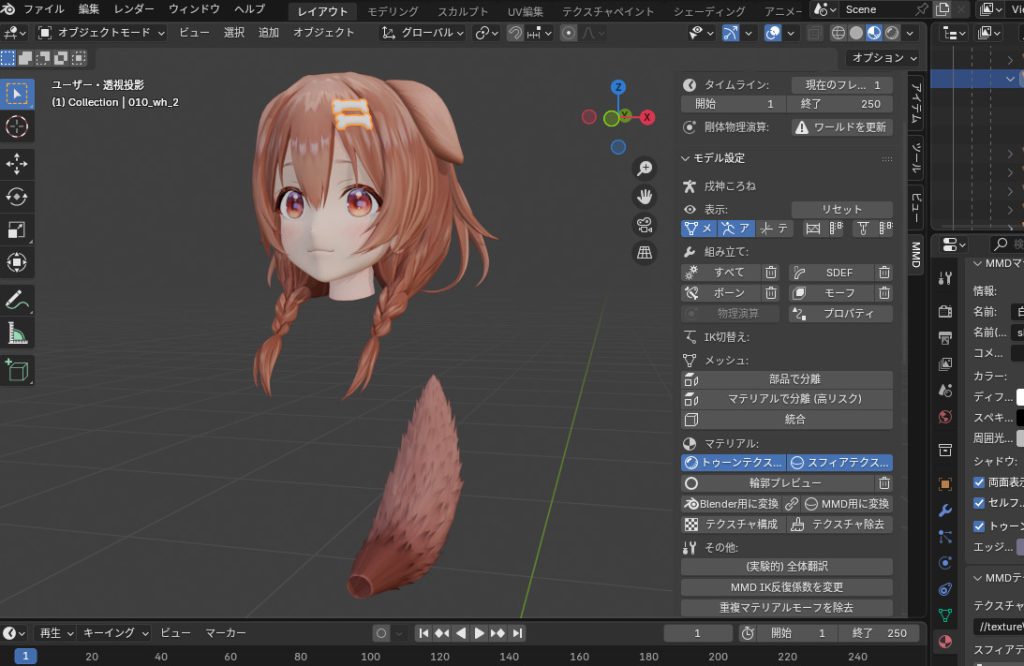This screenshot has height=666, width=1024.
Task: Toggle the 両面表示 checkbox
Action: 980,481
